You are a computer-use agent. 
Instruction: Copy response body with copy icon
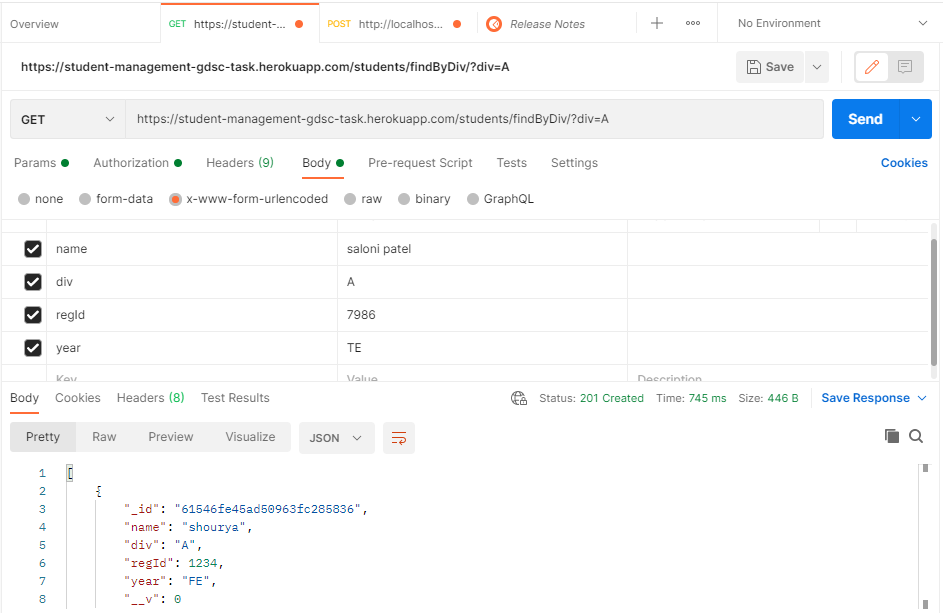(892, 436)
